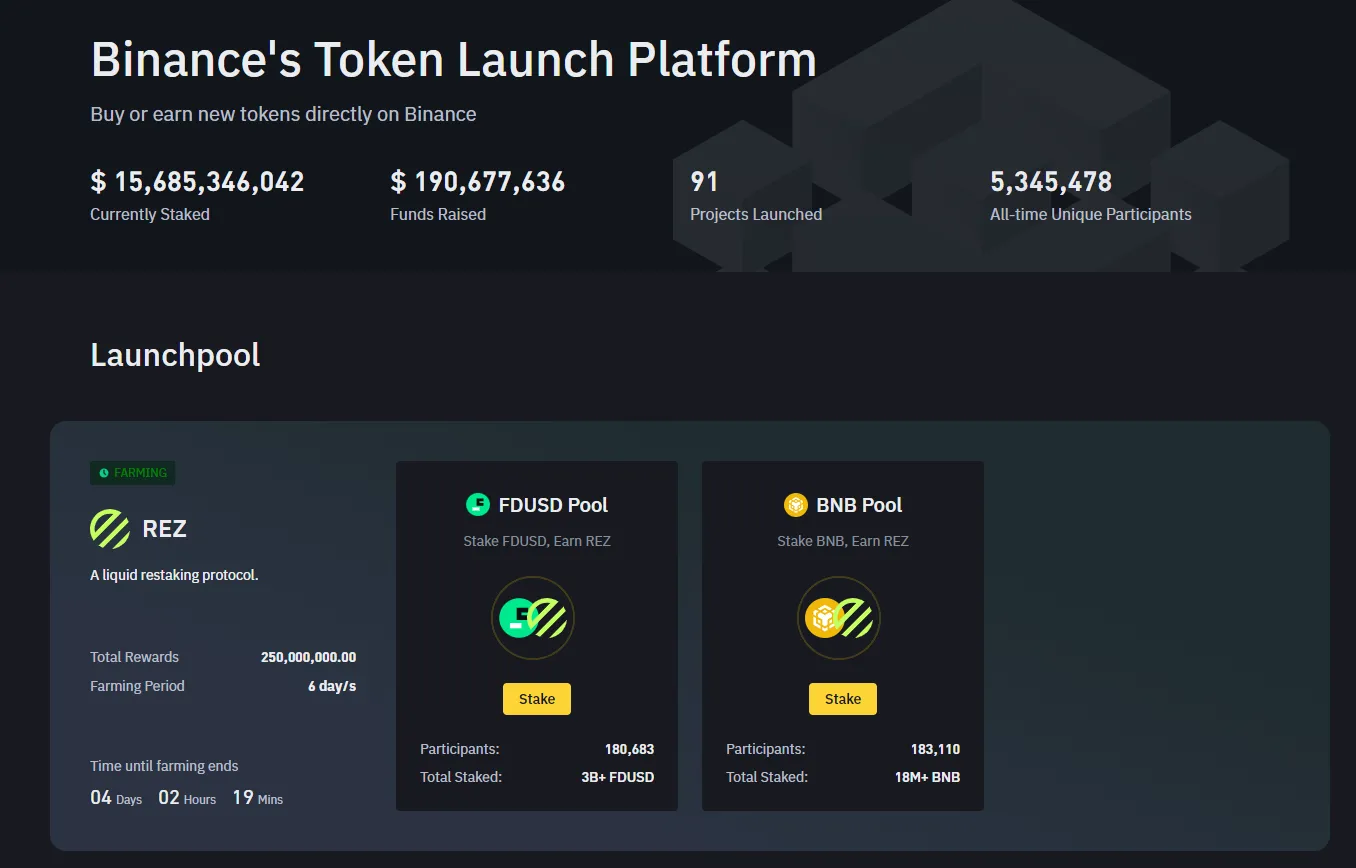The width and height of the screenshot is (1356, 868).
Task: Click the 'Projects Launched' label
Action: pyautogui.click(x=756, y=214)
